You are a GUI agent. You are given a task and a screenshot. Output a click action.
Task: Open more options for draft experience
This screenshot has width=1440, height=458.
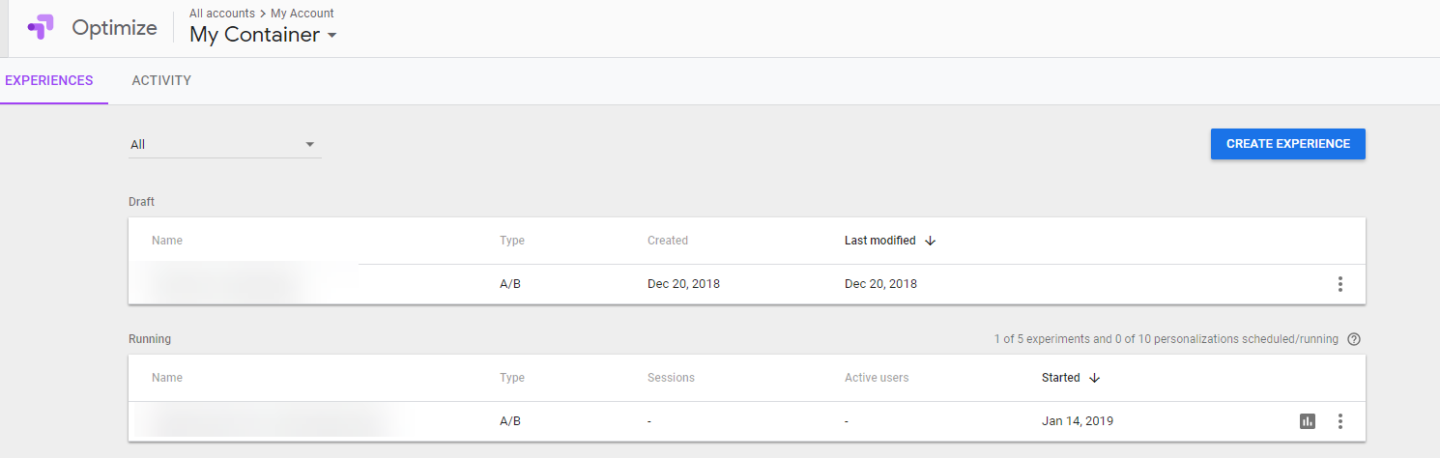[1340, 284]
